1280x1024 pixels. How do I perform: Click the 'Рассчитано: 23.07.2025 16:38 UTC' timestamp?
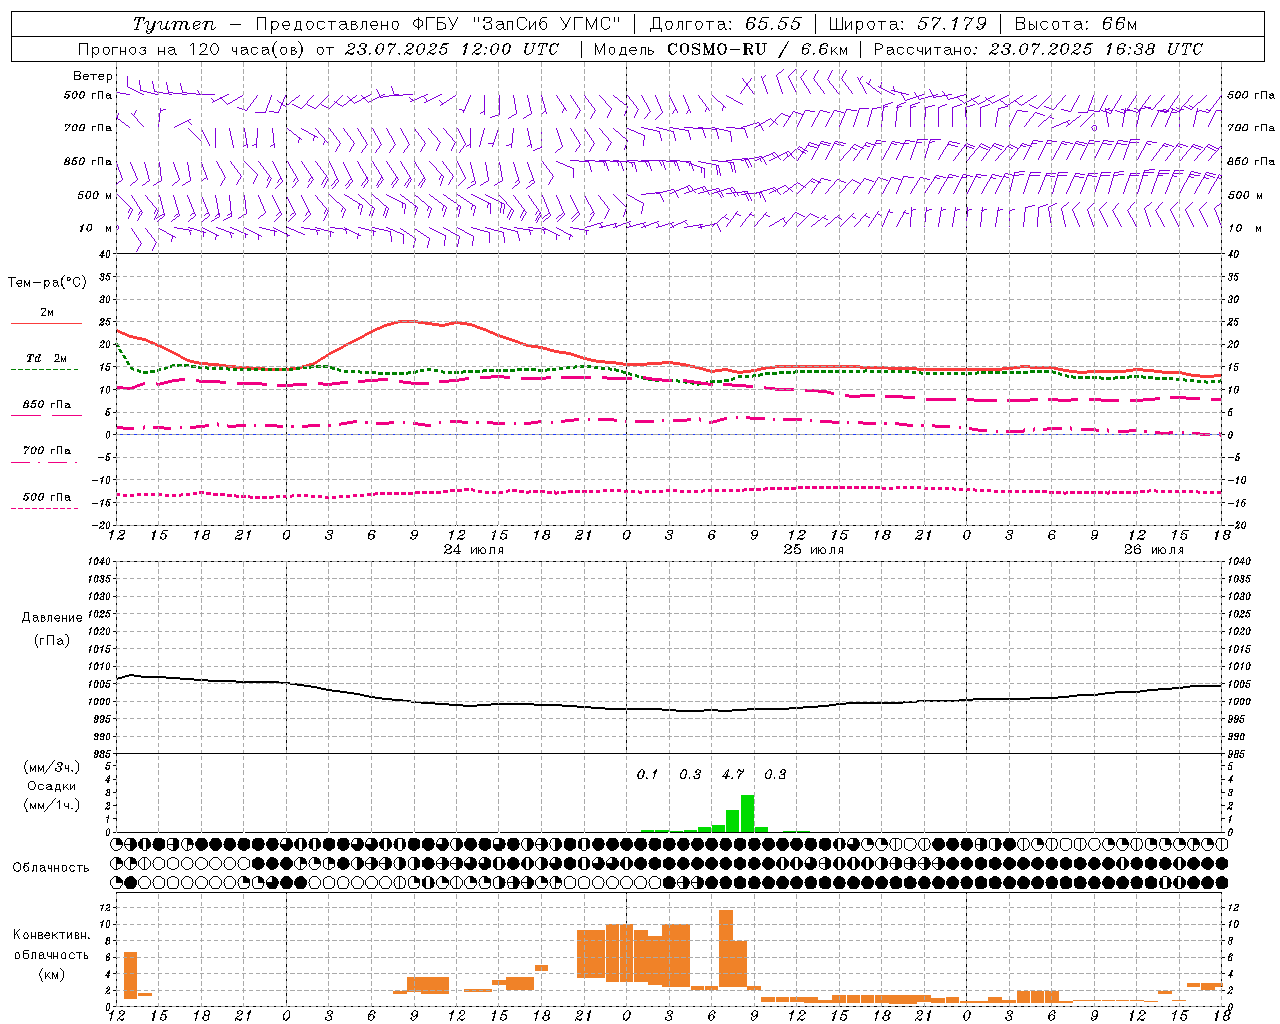1038,49
